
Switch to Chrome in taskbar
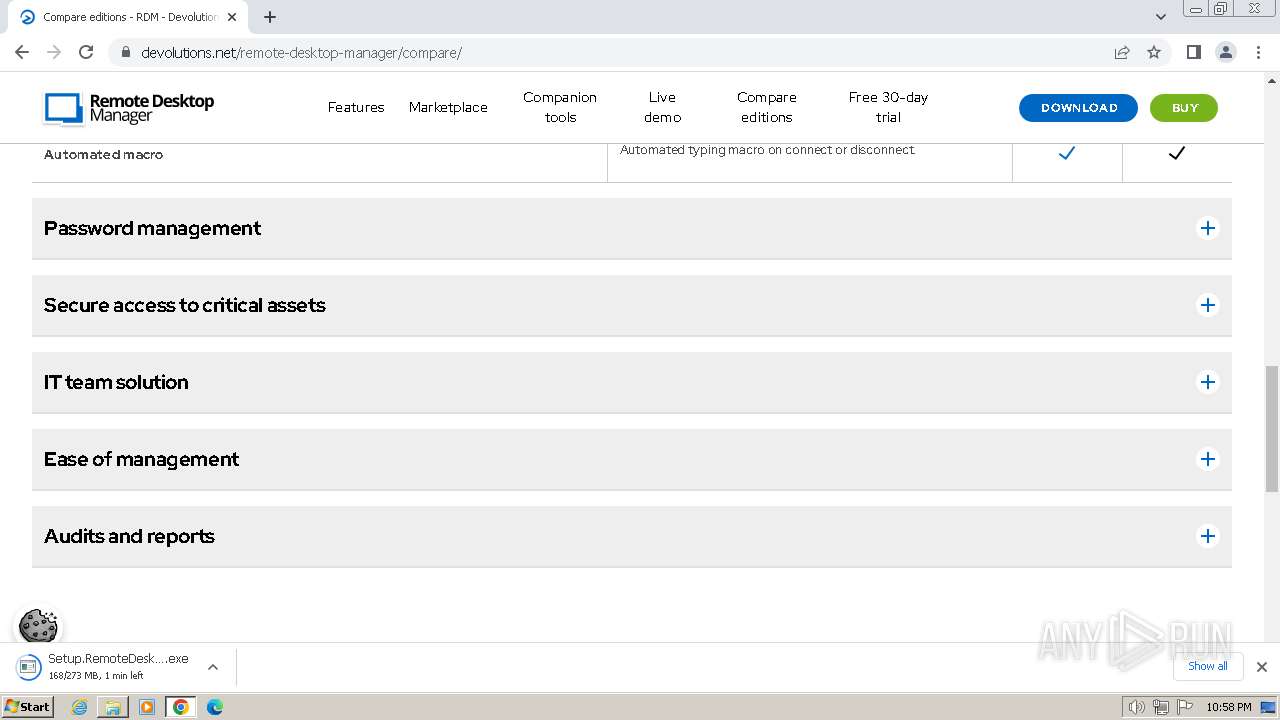181,707
